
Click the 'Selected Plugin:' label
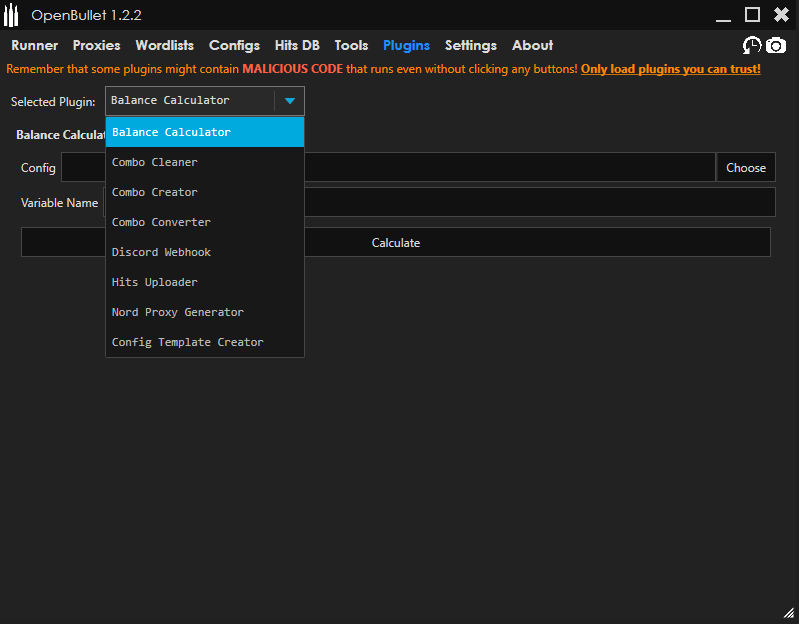tap(53, 102)
